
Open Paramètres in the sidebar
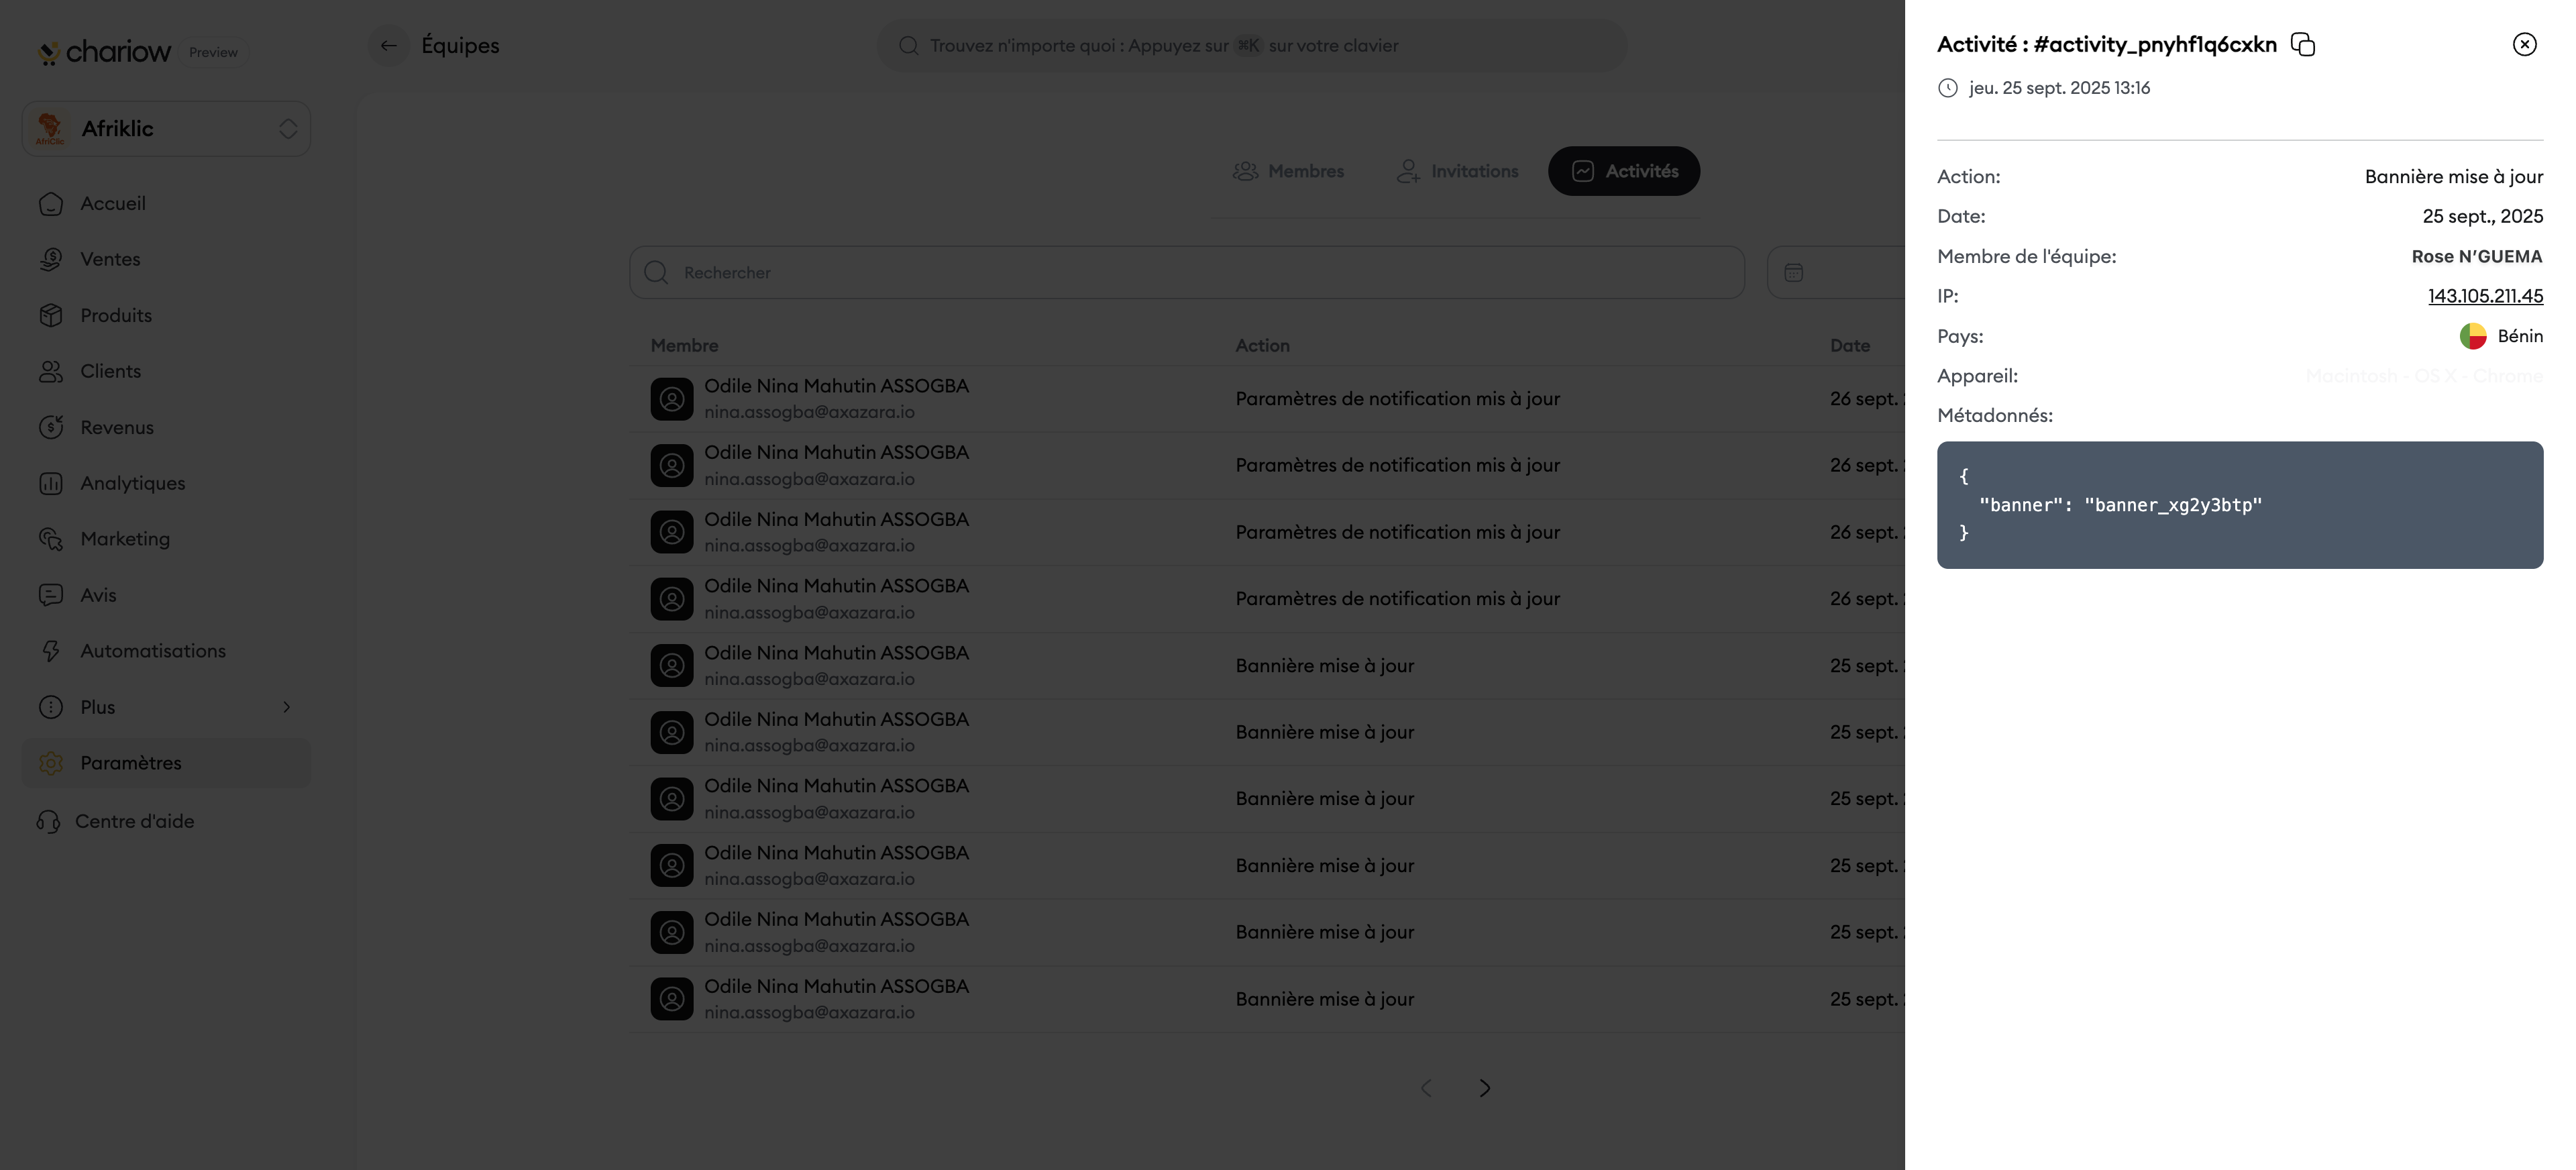pos(130,763)
